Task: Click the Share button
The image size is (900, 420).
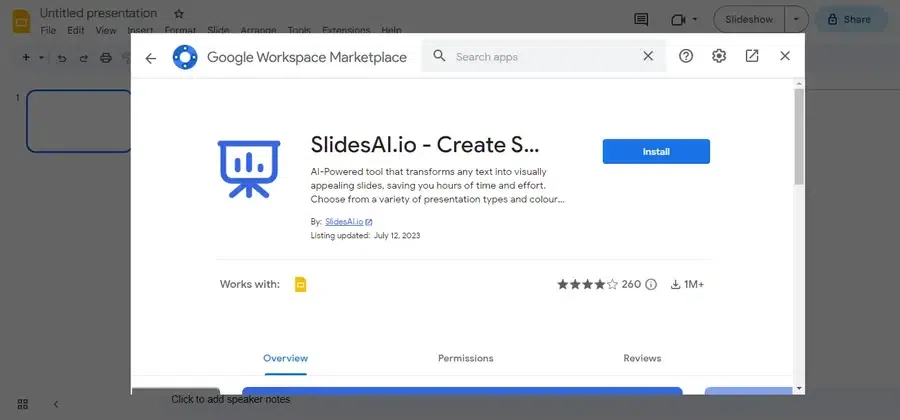Action: [849, 20]
